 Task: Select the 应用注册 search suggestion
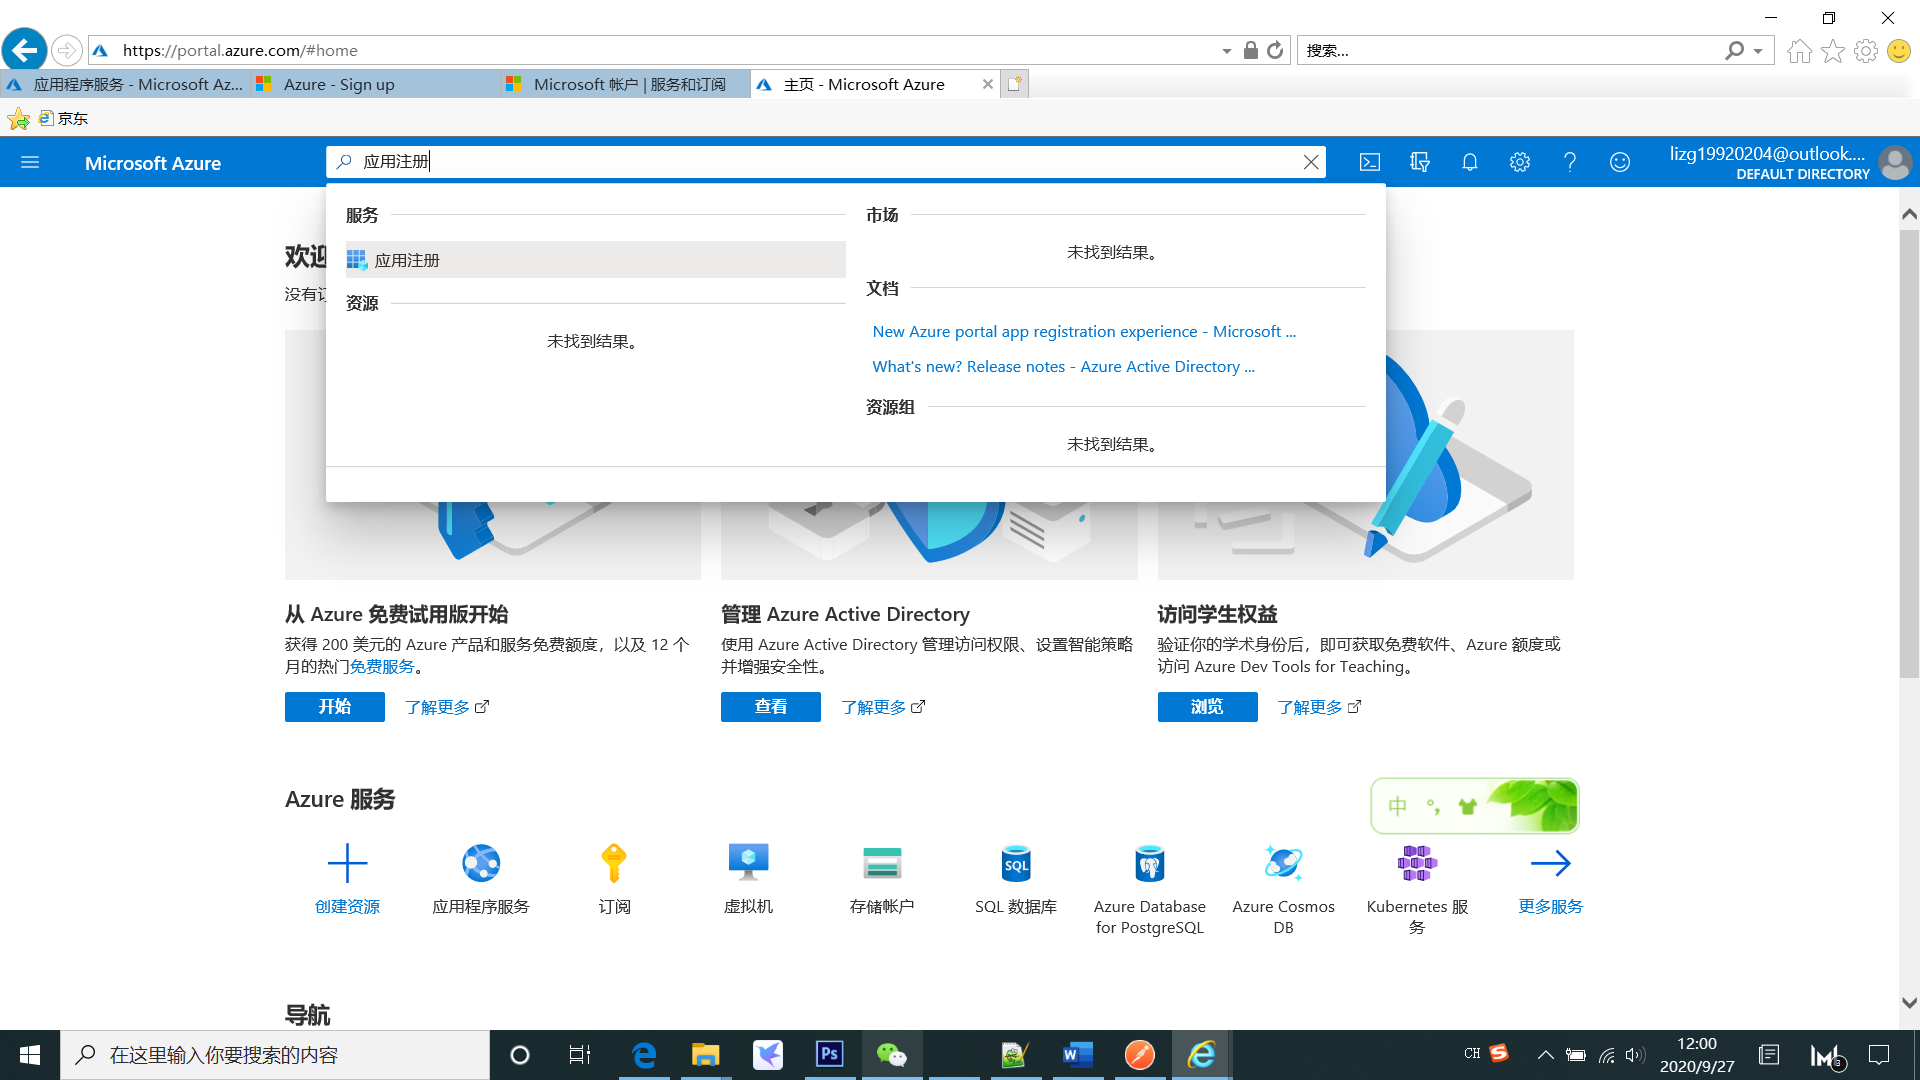(x=407, y=259)
